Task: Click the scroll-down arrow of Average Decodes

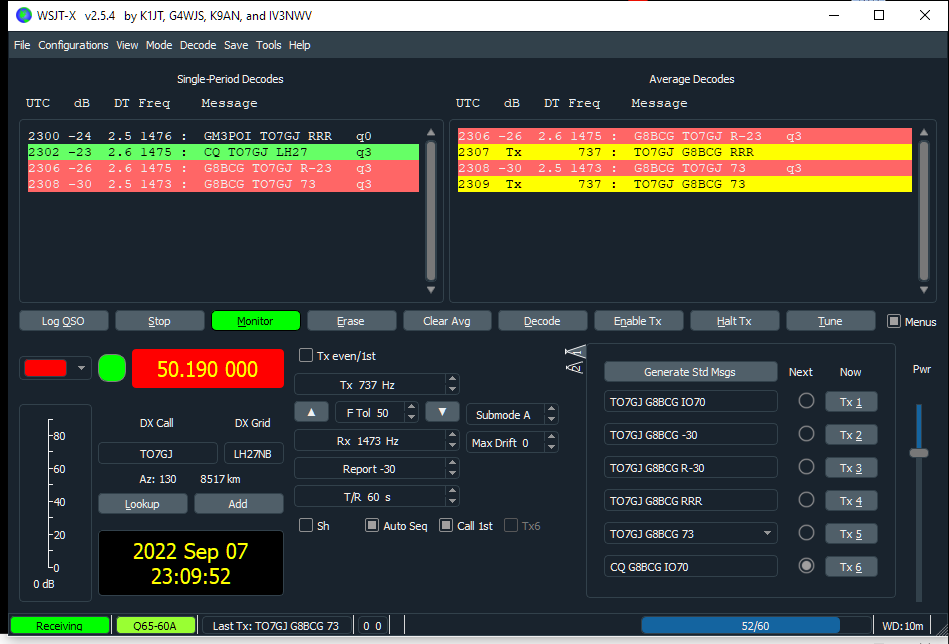Action: (924, 290)
